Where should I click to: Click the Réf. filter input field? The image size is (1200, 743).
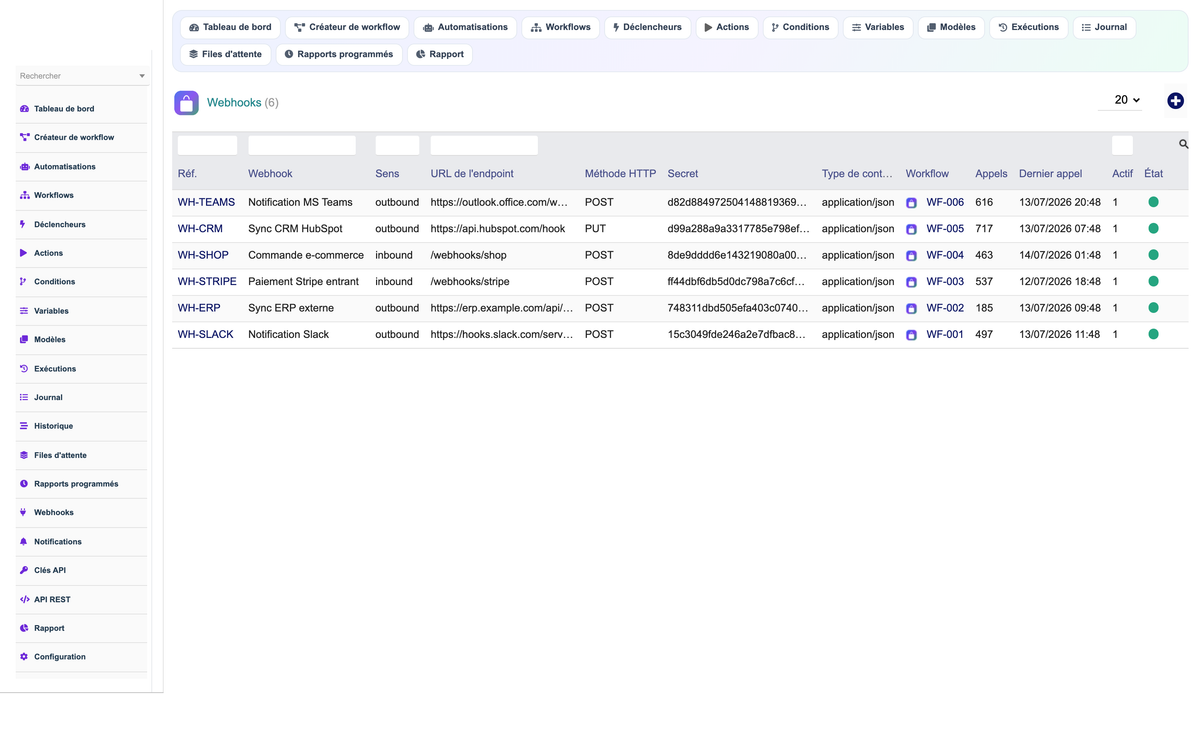(207, 145)
